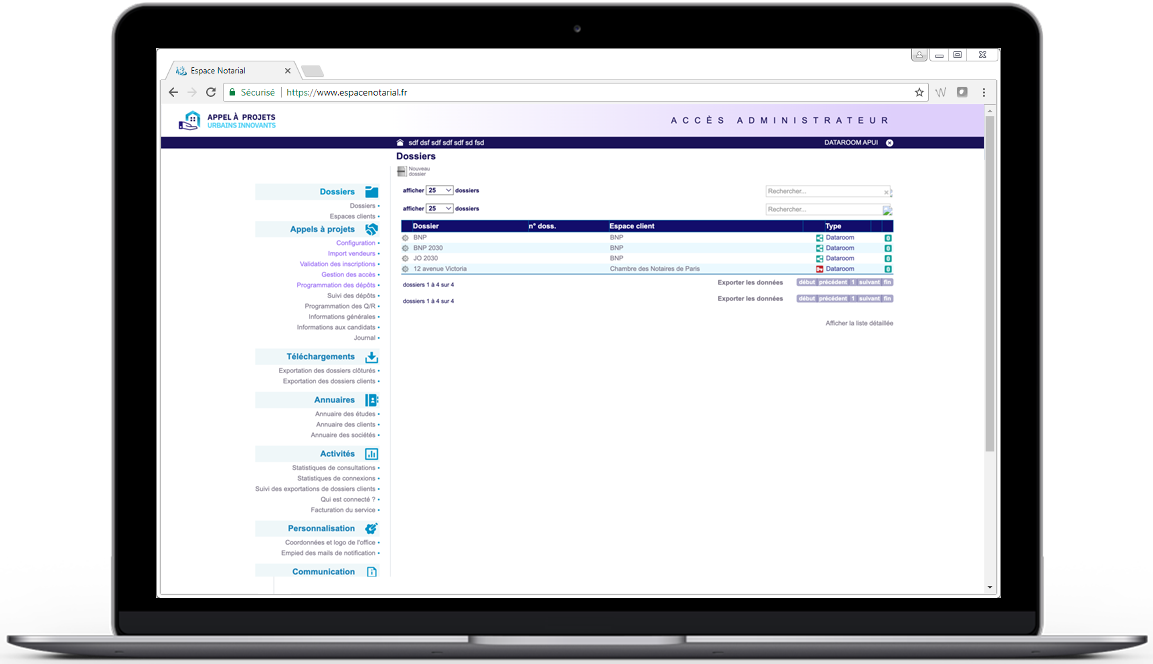The height and width of the screenshot is (664, 1153).
Task: Click the first Rechercher search field
Action: coord(822,191)
